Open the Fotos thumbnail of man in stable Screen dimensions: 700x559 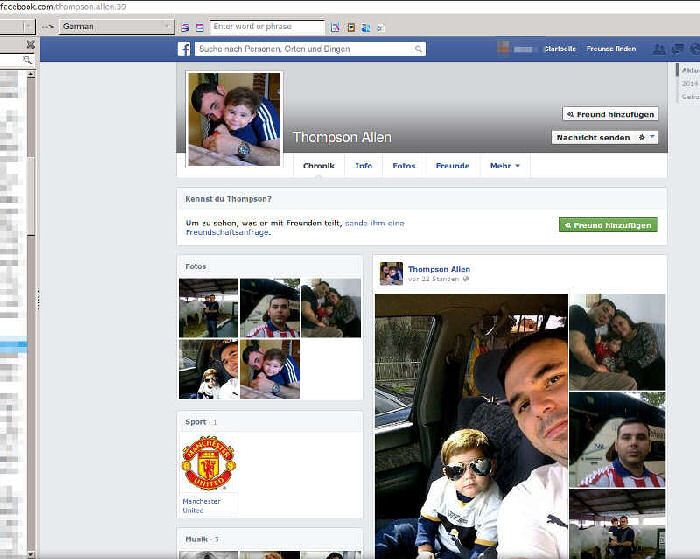coord(208,308)
